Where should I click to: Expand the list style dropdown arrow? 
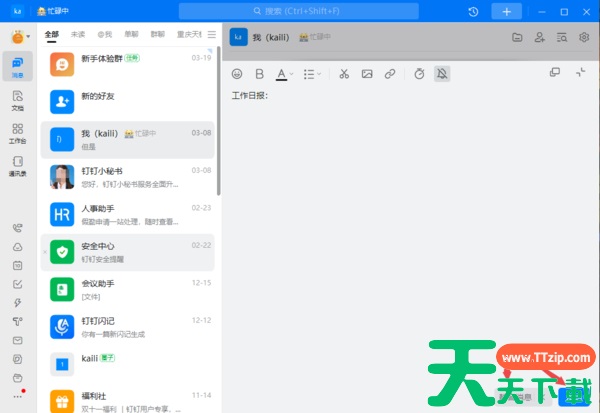(x=319, y=74)
